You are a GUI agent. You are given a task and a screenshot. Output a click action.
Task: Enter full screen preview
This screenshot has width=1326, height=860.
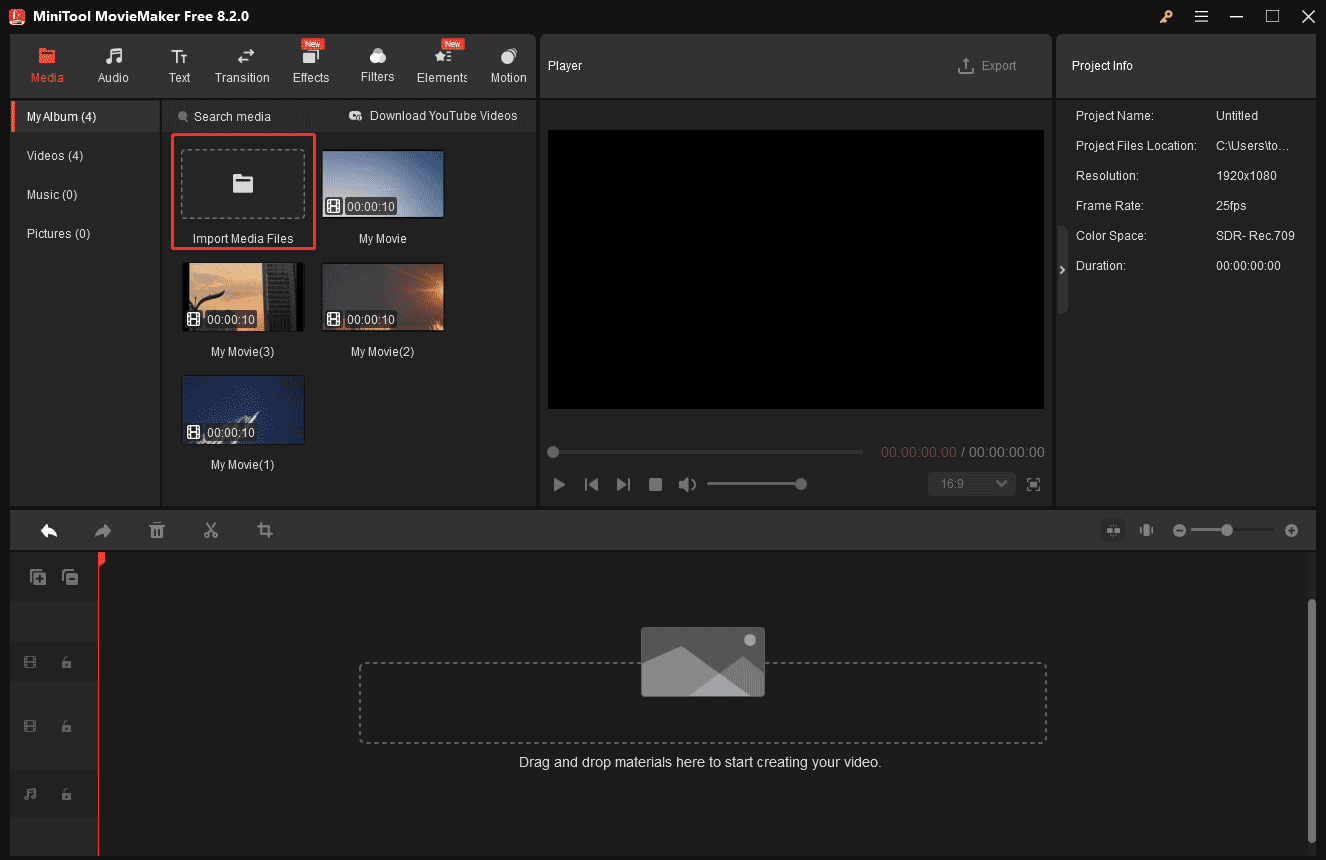[1034, 485]
